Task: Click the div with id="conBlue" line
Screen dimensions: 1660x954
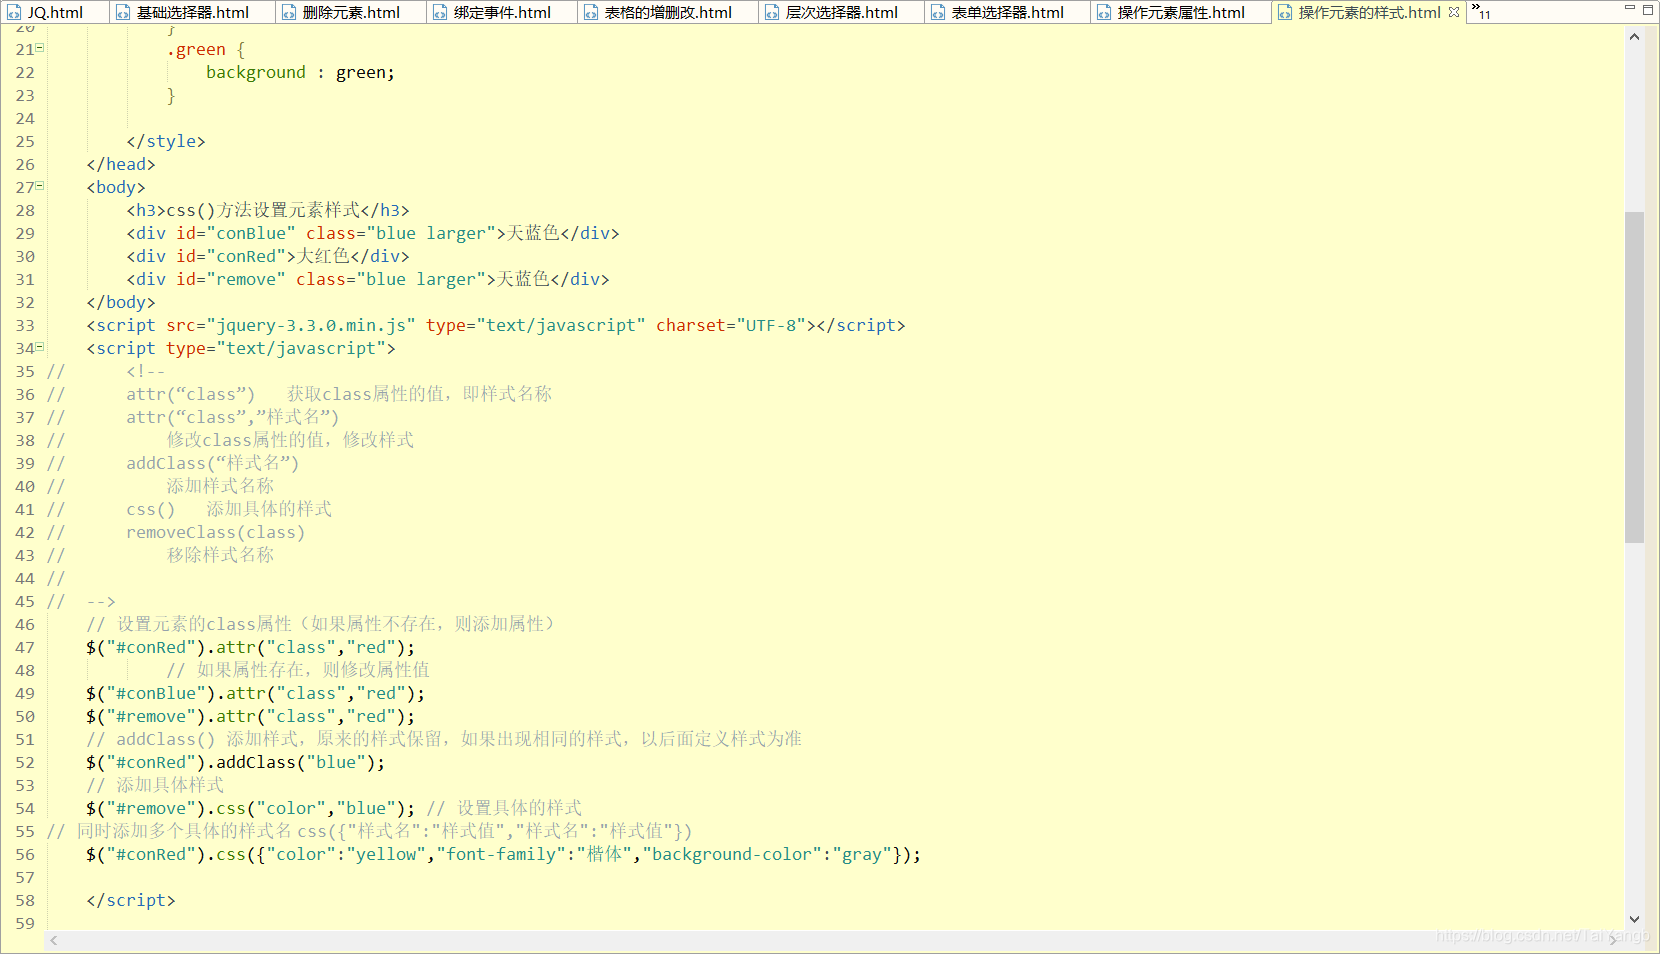Action: point(373,233)
